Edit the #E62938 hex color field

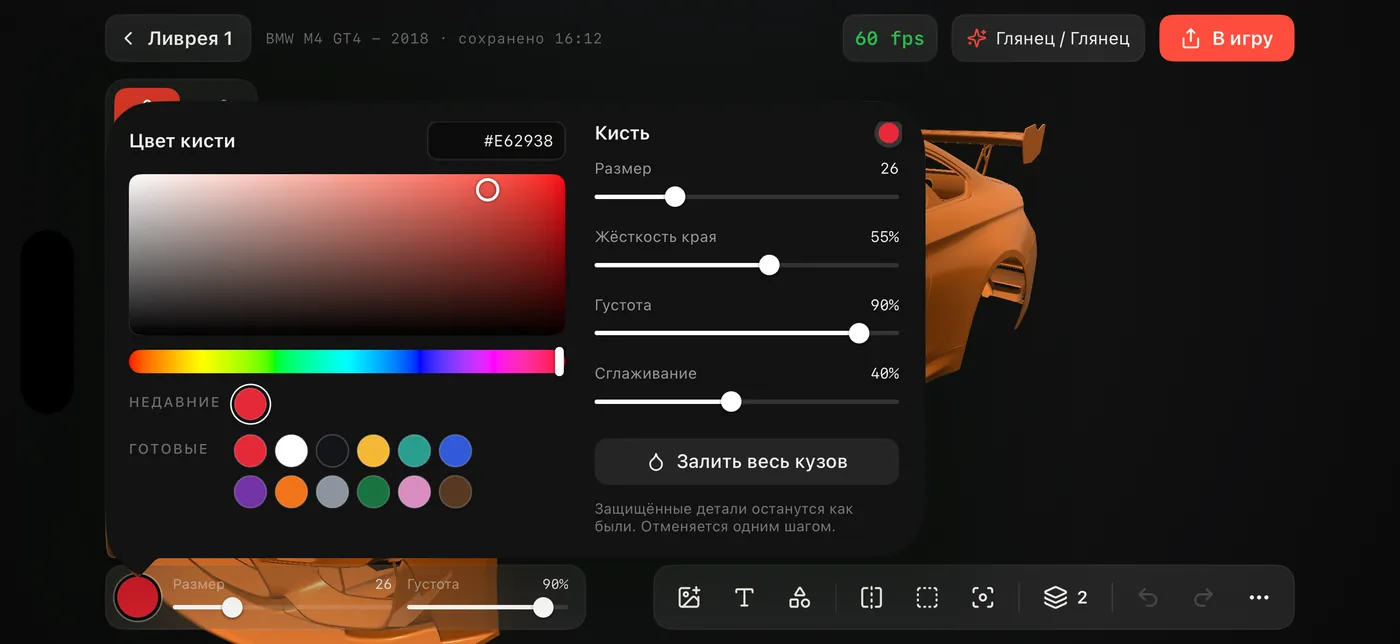pos(497,141)
